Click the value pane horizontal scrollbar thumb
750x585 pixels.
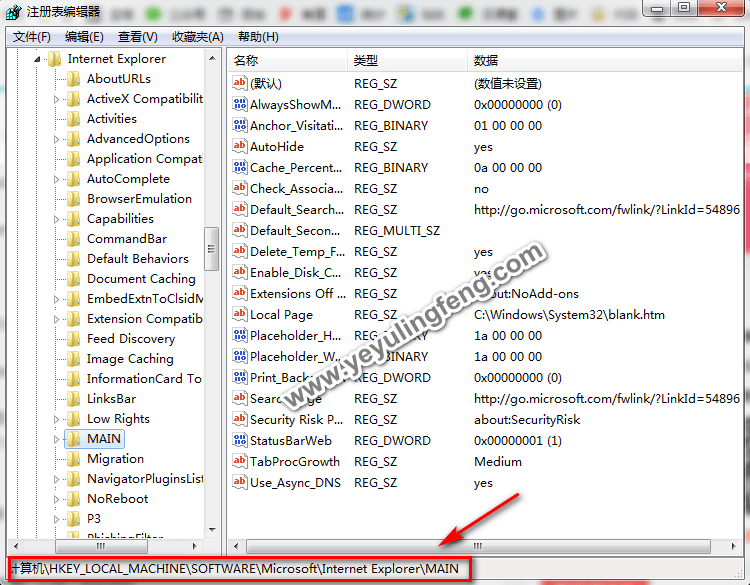pyautogui.click(x=478, y=546)
